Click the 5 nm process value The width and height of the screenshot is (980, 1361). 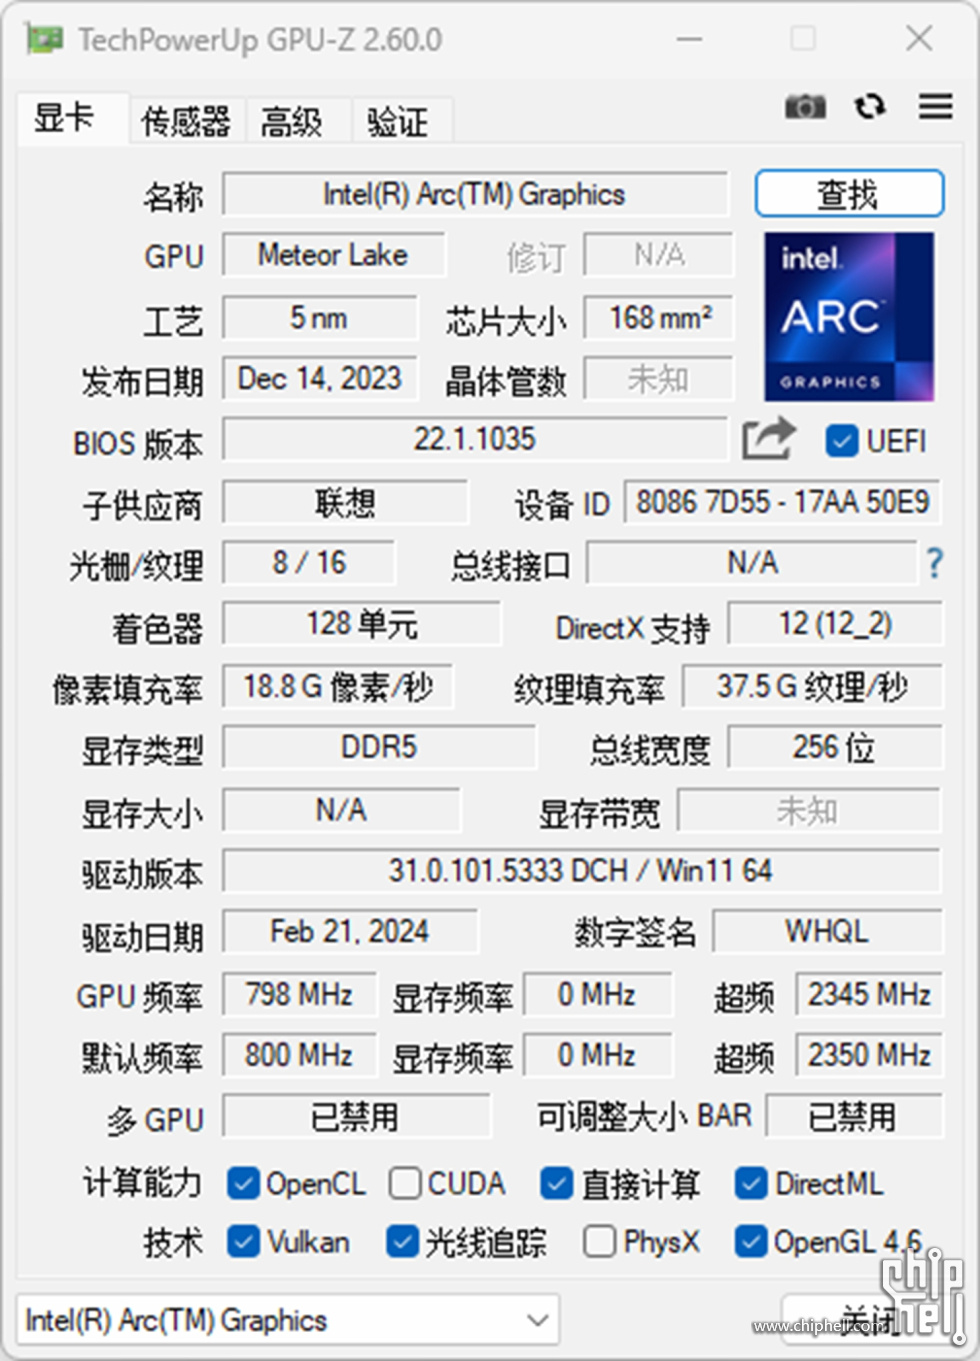coord(319,318)
